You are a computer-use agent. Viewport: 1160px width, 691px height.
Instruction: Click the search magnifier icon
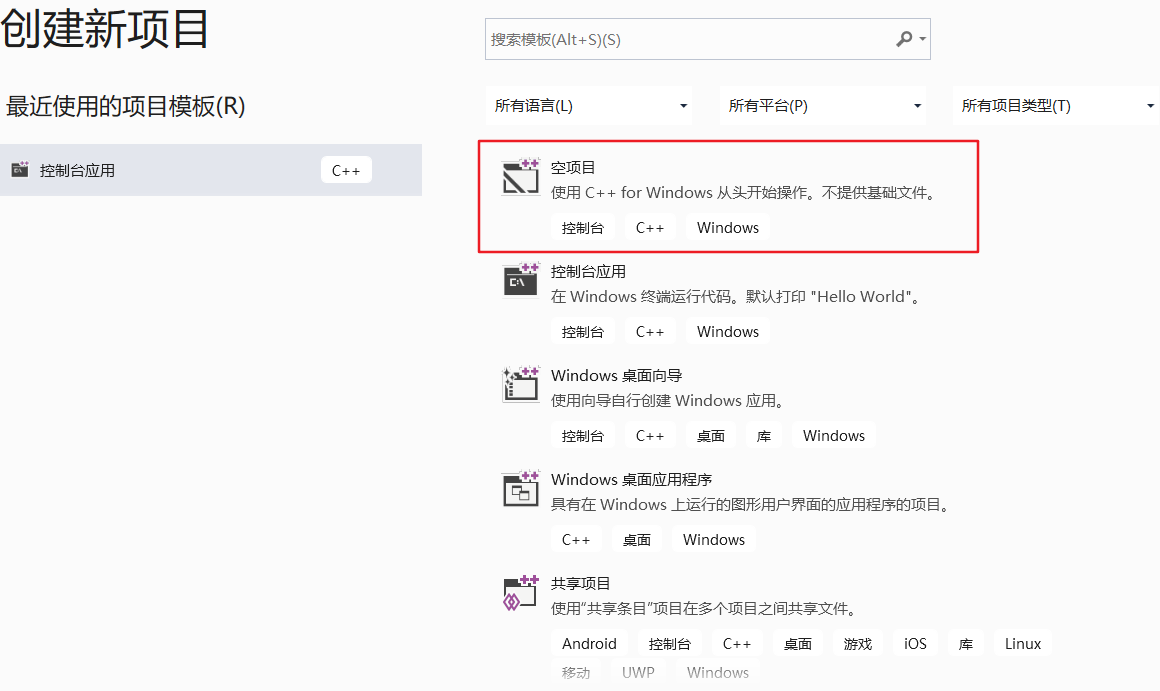point(903,38)
